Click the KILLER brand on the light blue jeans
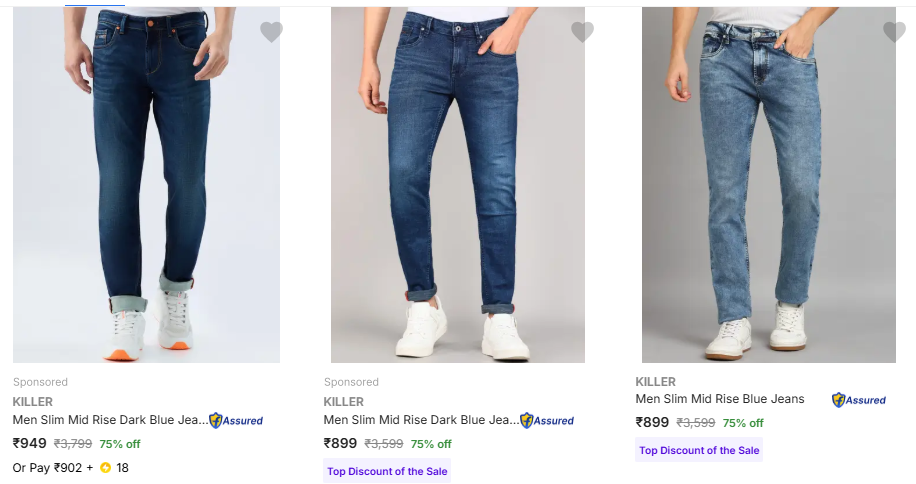 click(656, 381)
